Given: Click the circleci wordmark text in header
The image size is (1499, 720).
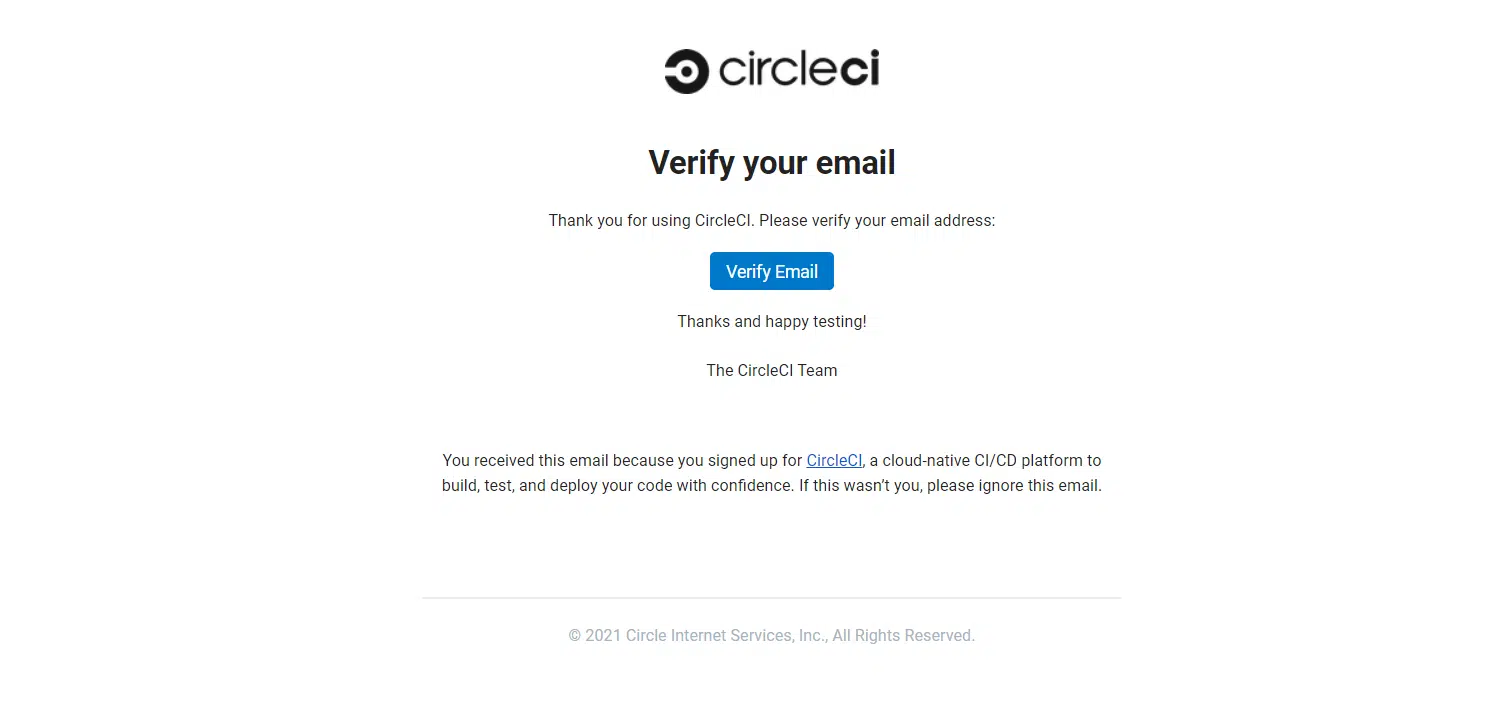Looking at the screenshot, I should [799, 70].
